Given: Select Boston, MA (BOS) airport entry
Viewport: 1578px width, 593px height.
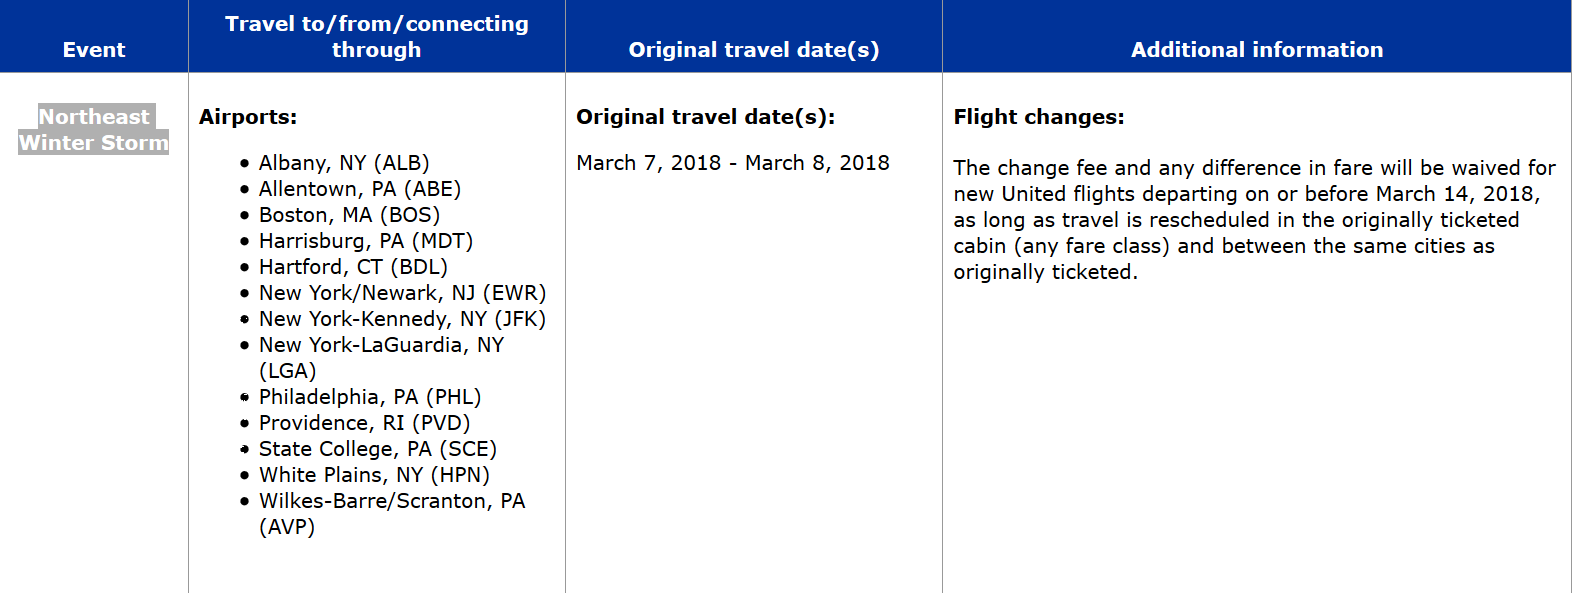Looking at the screenshot, I should (x=350, y=215).
